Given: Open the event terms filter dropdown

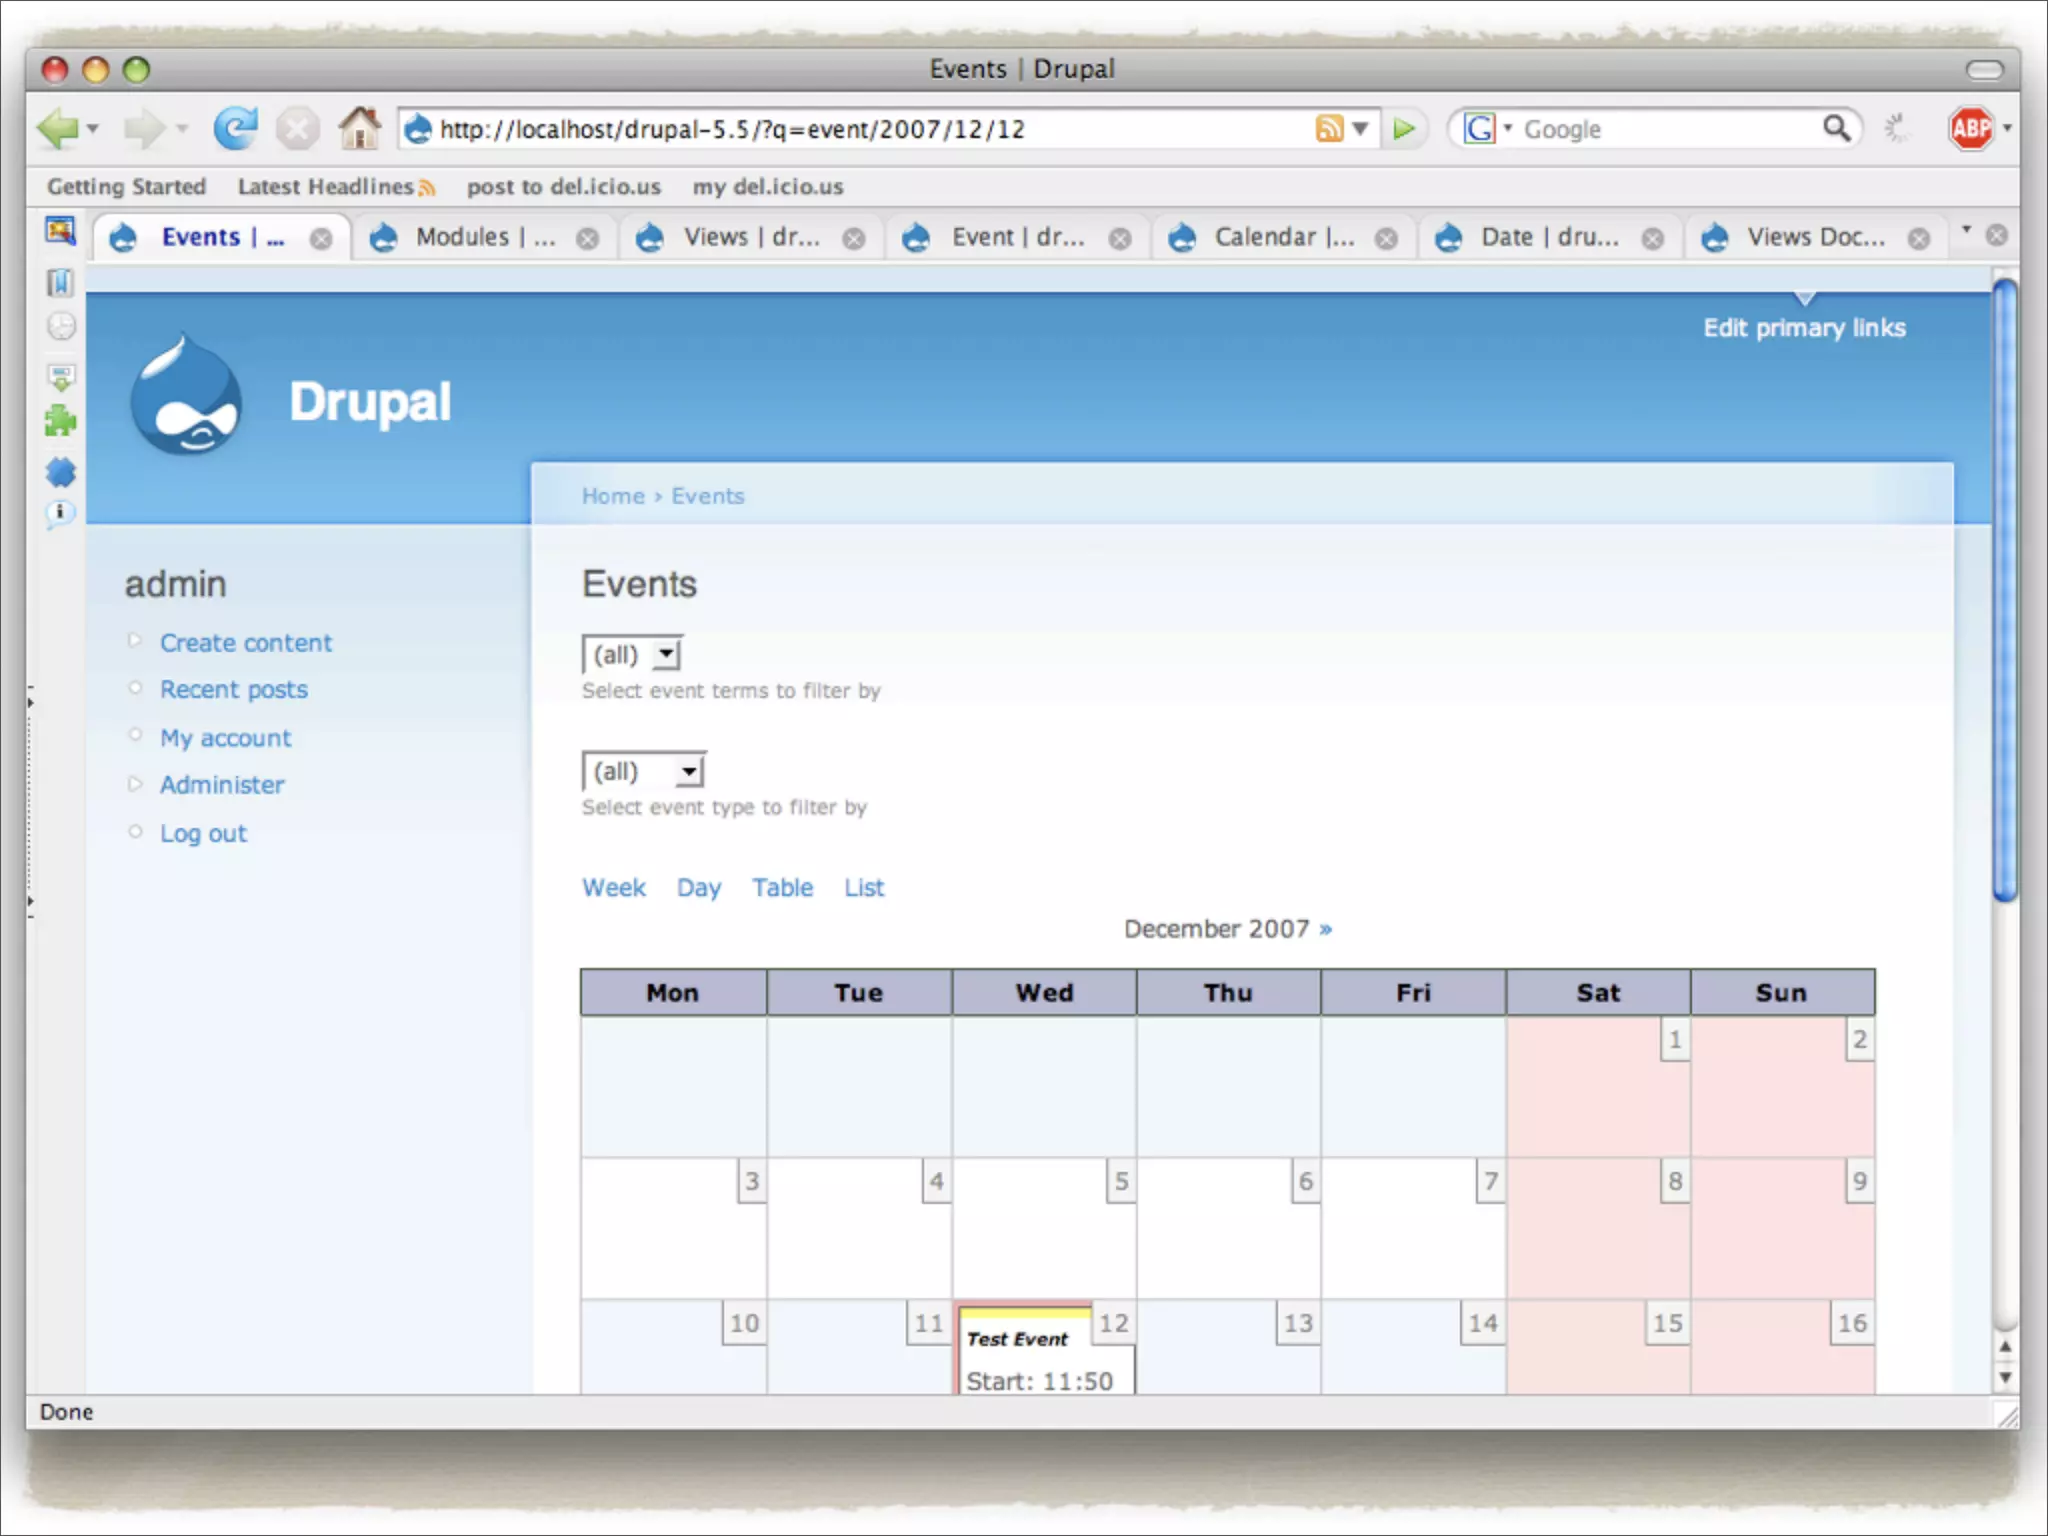Looking at the screenshot, I should [x=632, y=655].
